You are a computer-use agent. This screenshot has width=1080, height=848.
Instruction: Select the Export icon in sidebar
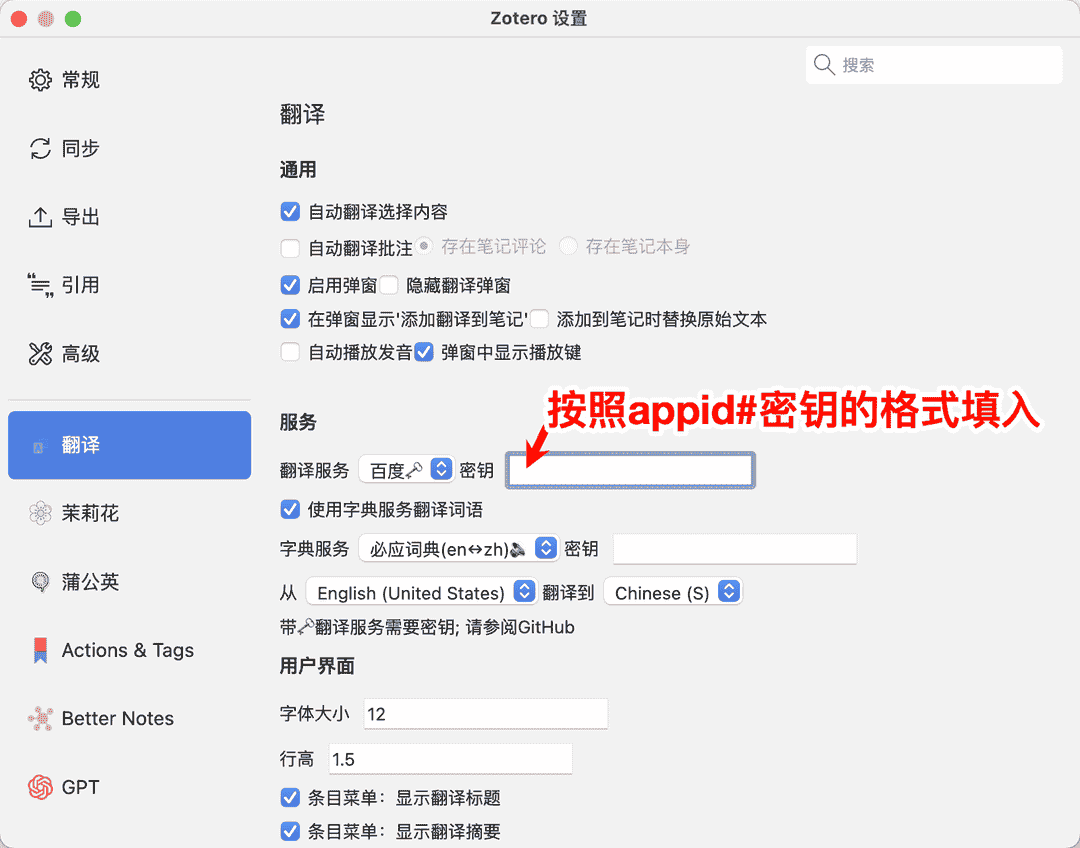point(40,217)
